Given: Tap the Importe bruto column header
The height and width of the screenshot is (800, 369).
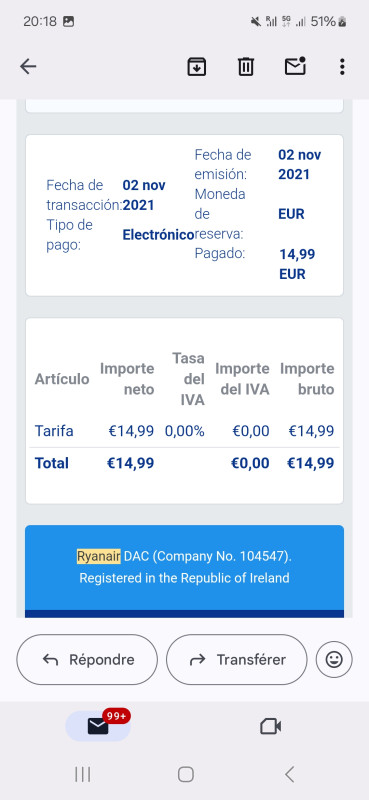Looking at the screenshot, I should click(307, 379).
